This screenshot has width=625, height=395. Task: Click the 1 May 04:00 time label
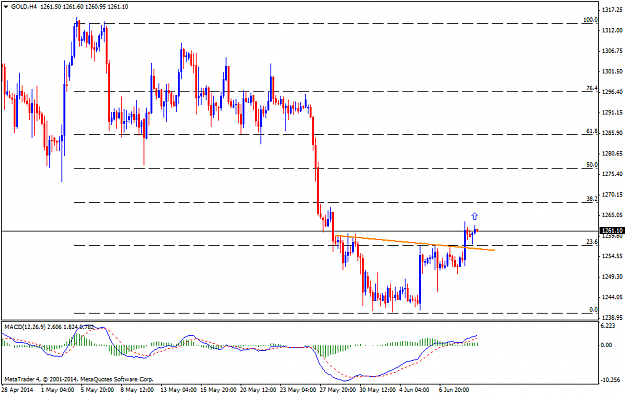click(57, 389)
